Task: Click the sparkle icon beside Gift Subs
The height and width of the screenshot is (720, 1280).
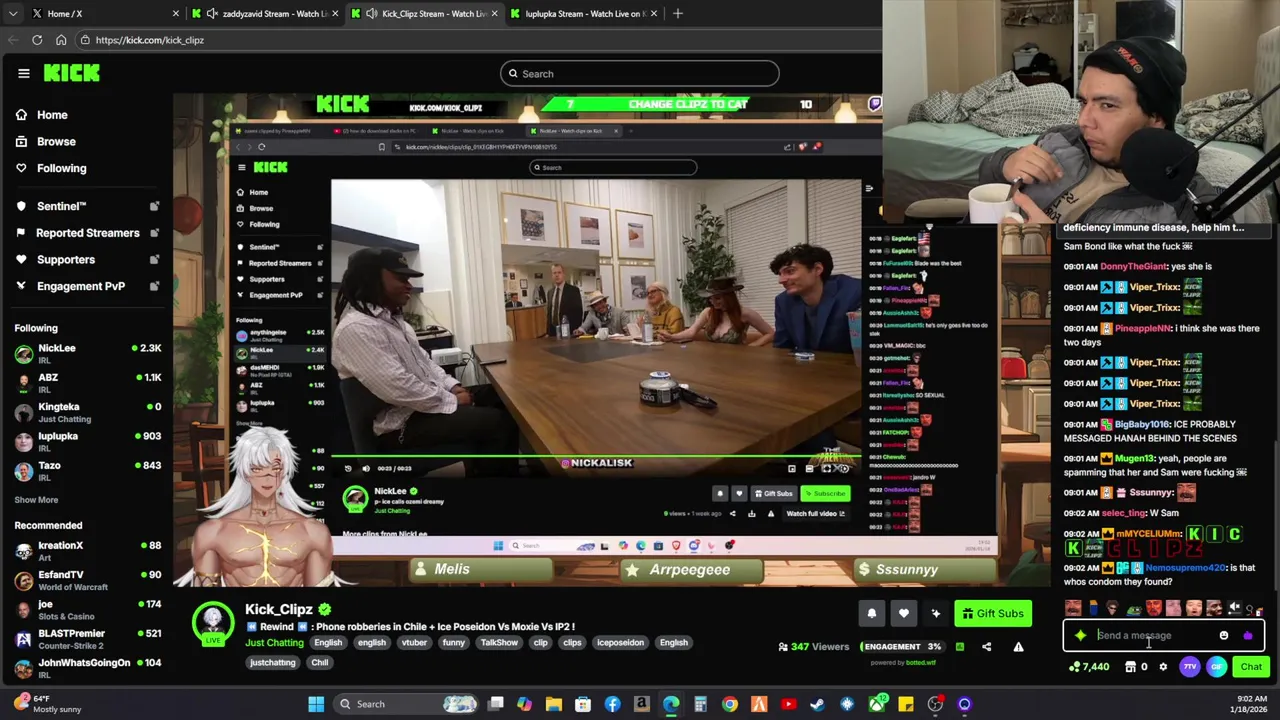Action: [x=935, y=614]
